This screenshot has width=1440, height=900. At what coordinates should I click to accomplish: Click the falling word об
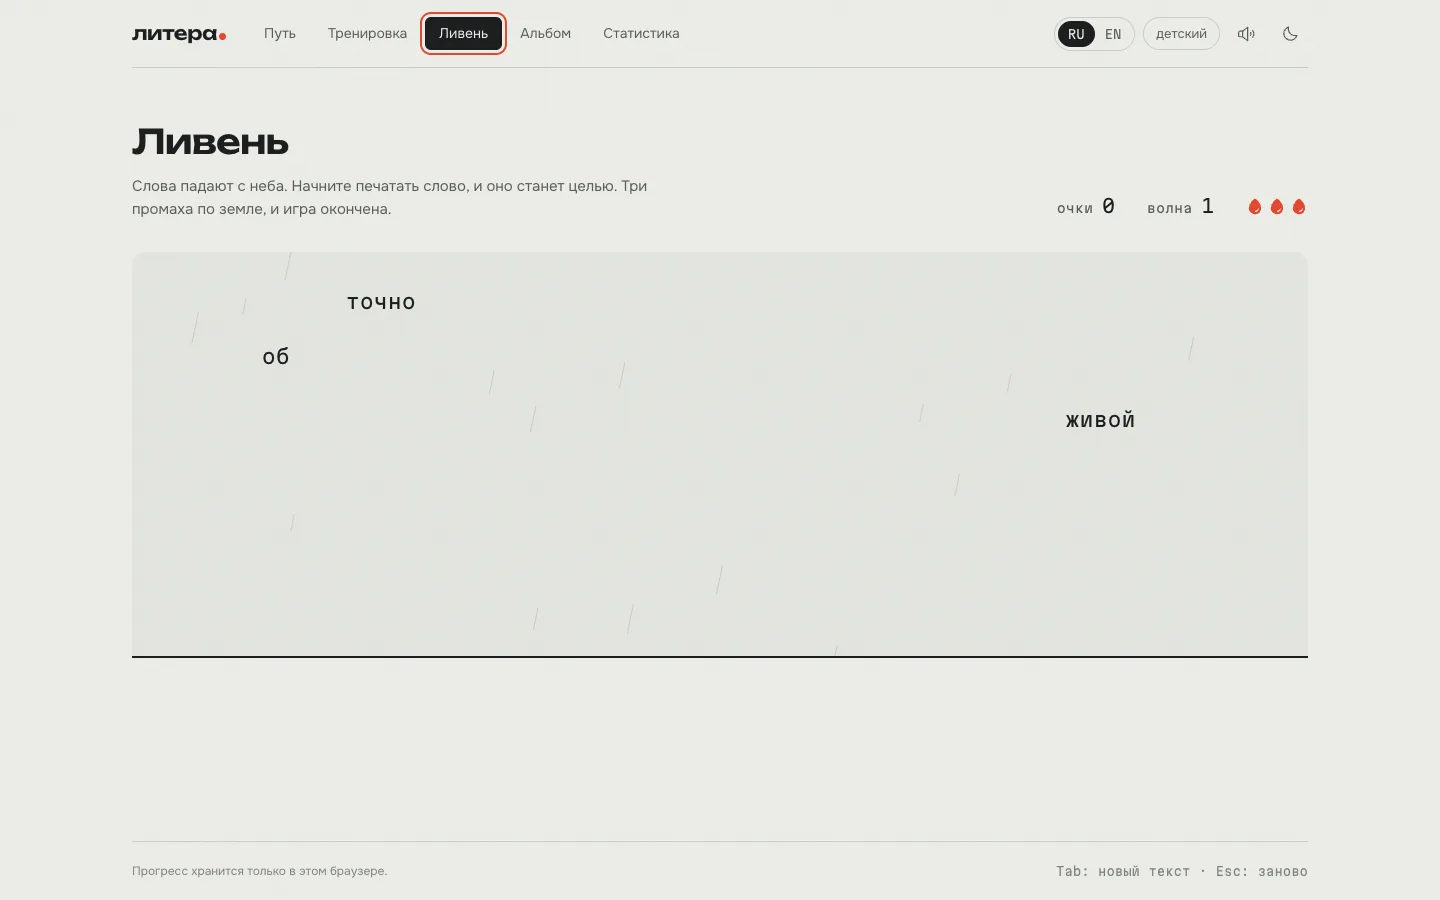[x=275, y=357]
